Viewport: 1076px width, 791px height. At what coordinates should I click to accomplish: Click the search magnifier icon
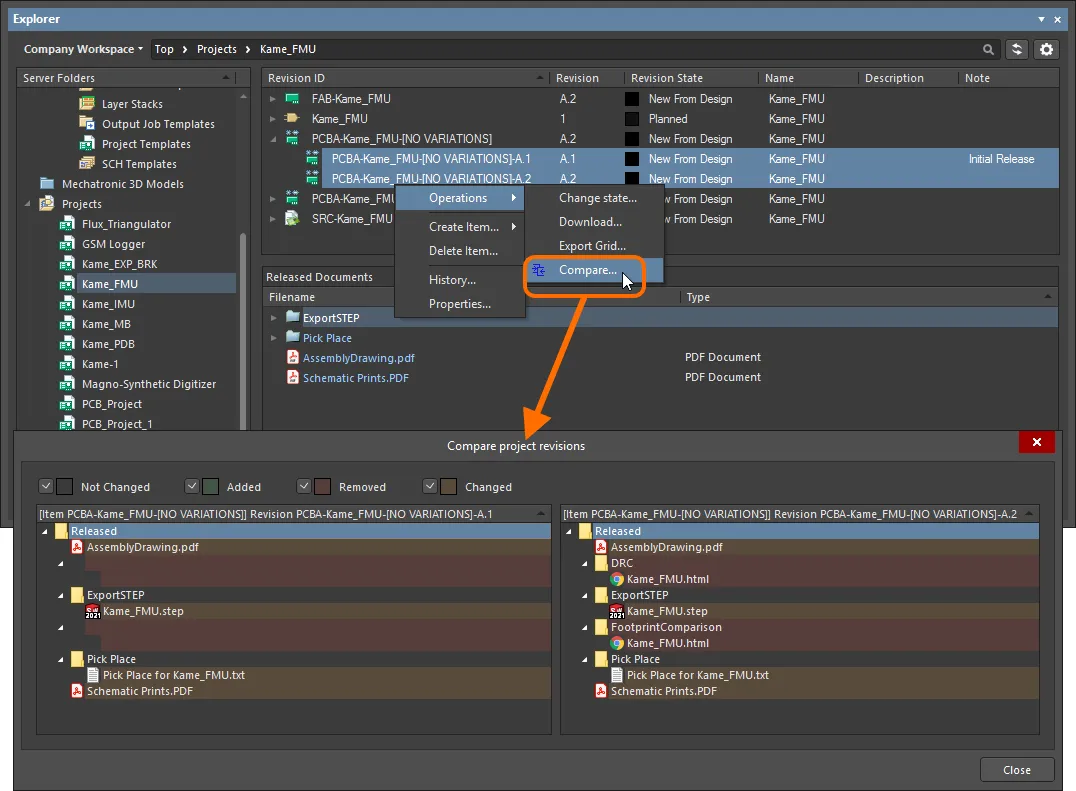[x=988, y=49]
